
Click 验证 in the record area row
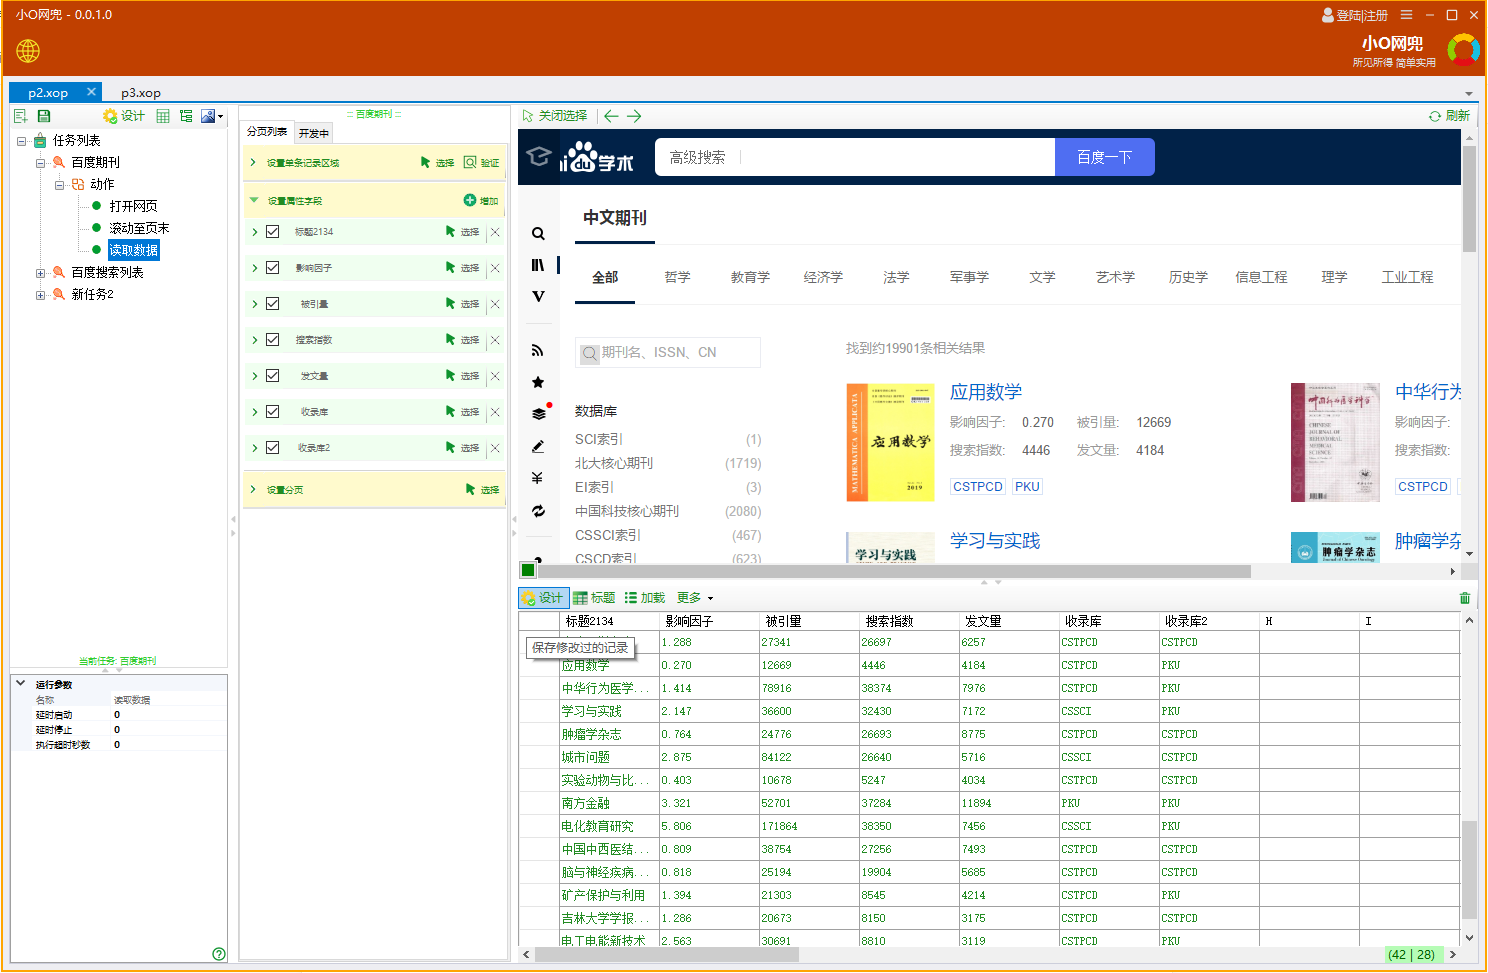tap(482, 163)
